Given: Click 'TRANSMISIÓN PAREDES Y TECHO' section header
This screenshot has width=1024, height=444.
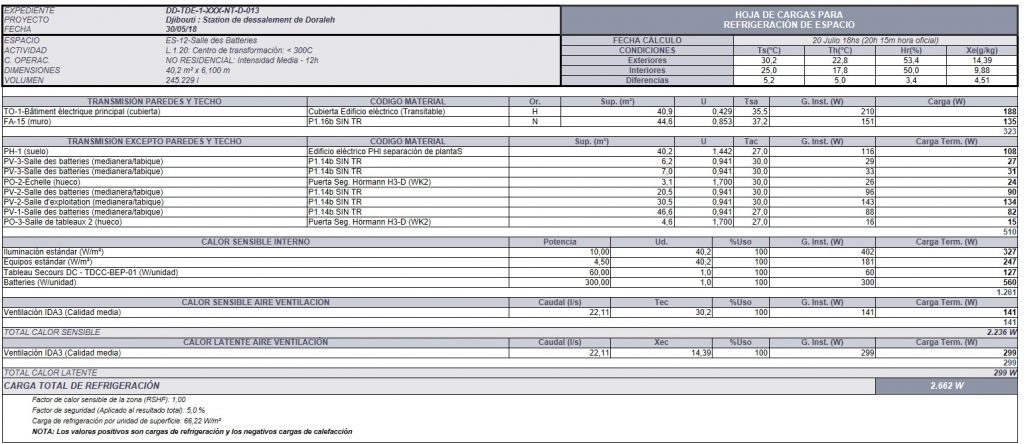Looking at the screenshot, I should click(155, 102).
